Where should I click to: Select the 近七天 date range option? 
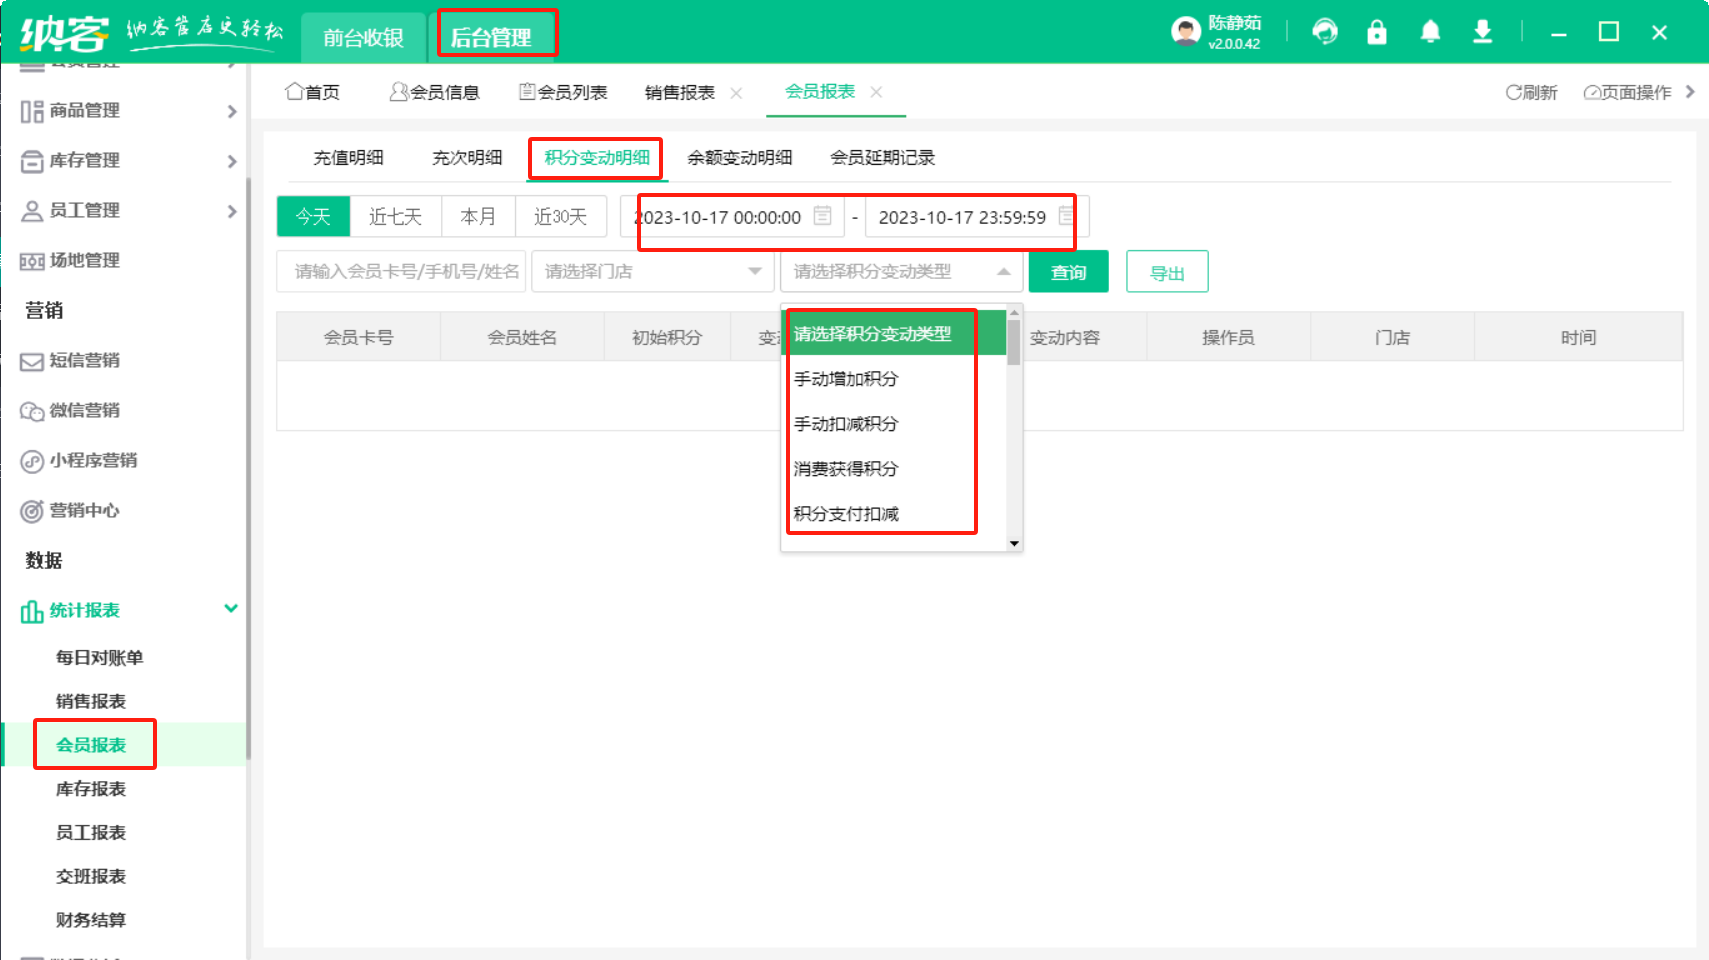point(395,216)
